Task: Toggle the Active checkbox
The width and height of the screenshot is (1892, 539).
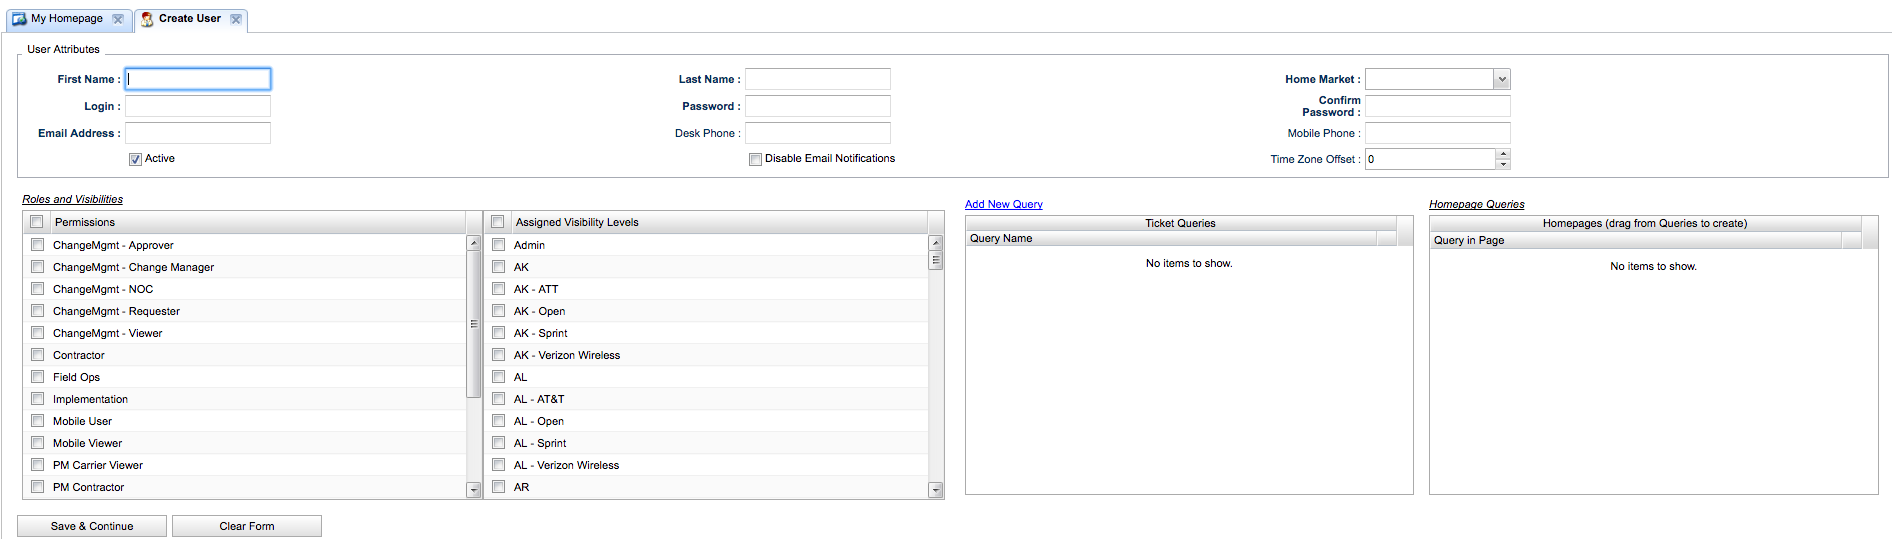Action: pyautogui.click(x=135, y=159)
